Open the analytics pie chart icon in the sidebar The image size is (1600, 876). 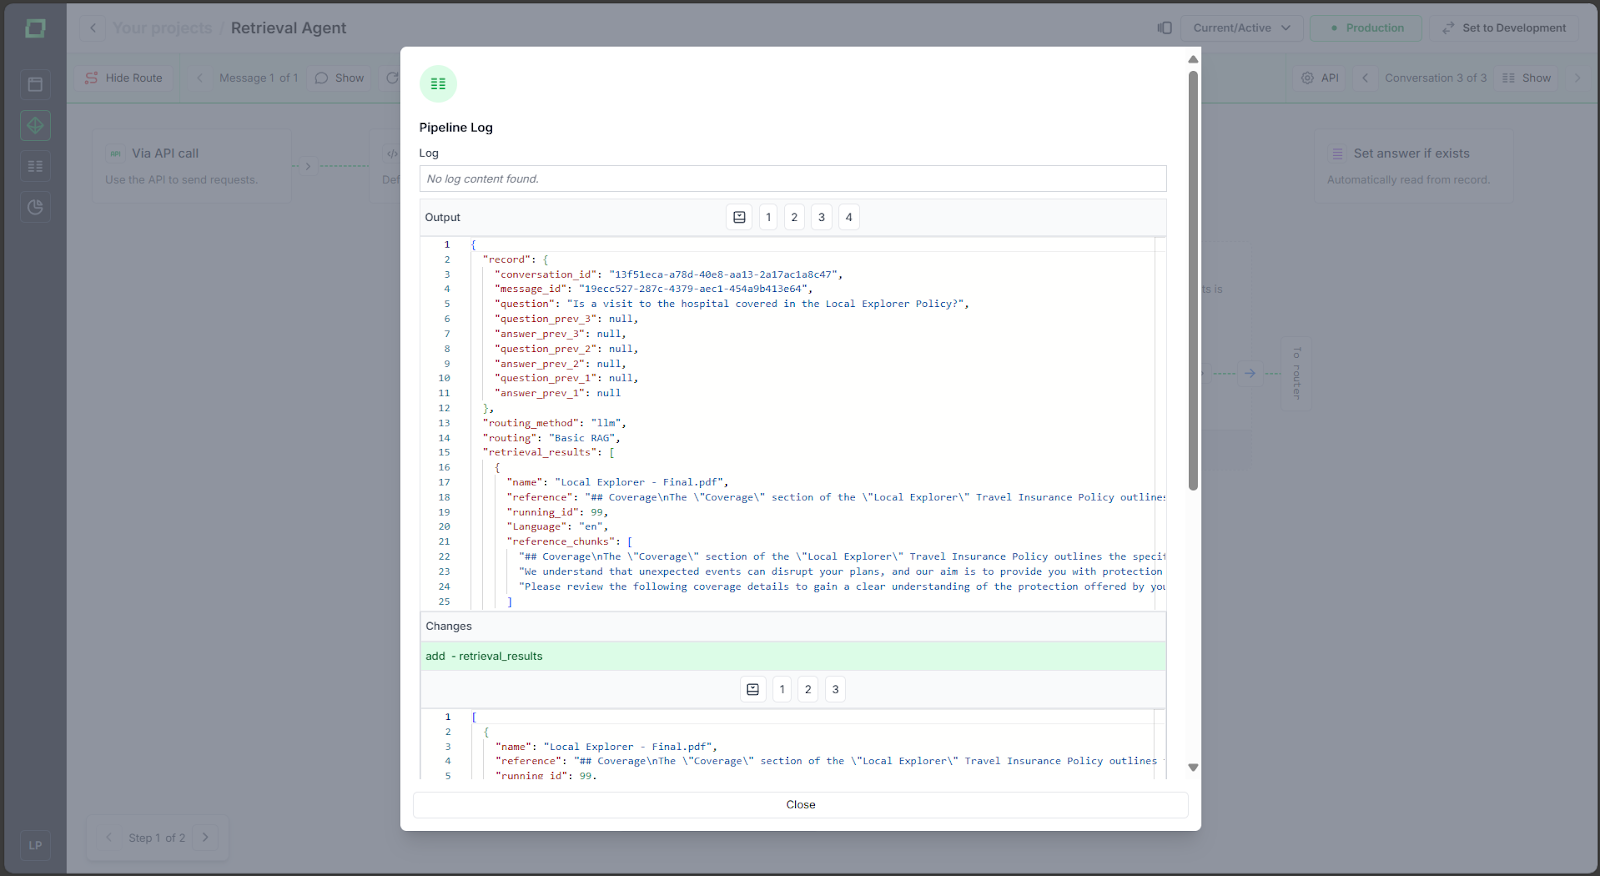(35, 207)
